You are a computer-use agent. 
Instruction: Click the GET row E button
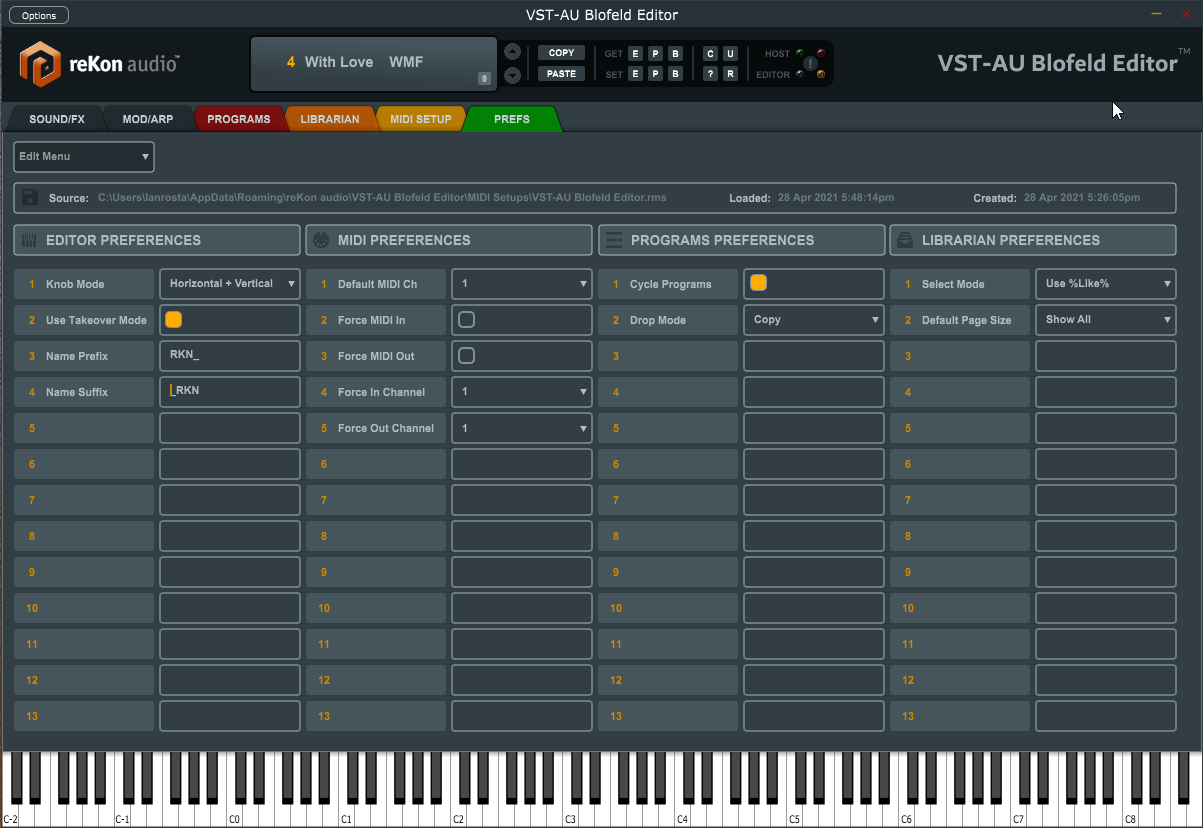[635, 53]
